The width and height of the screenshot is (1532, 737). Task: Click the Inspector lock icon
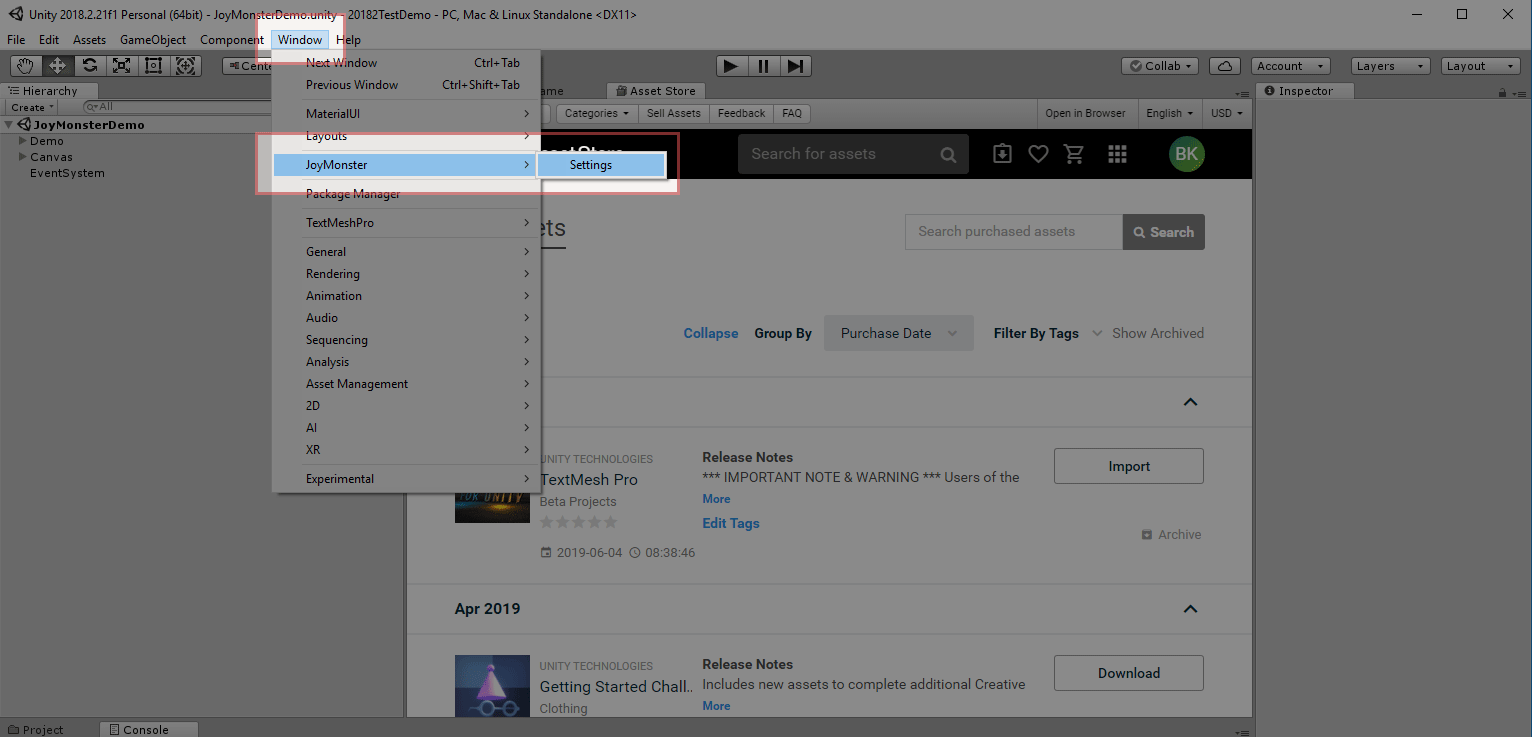[1502, 92]
